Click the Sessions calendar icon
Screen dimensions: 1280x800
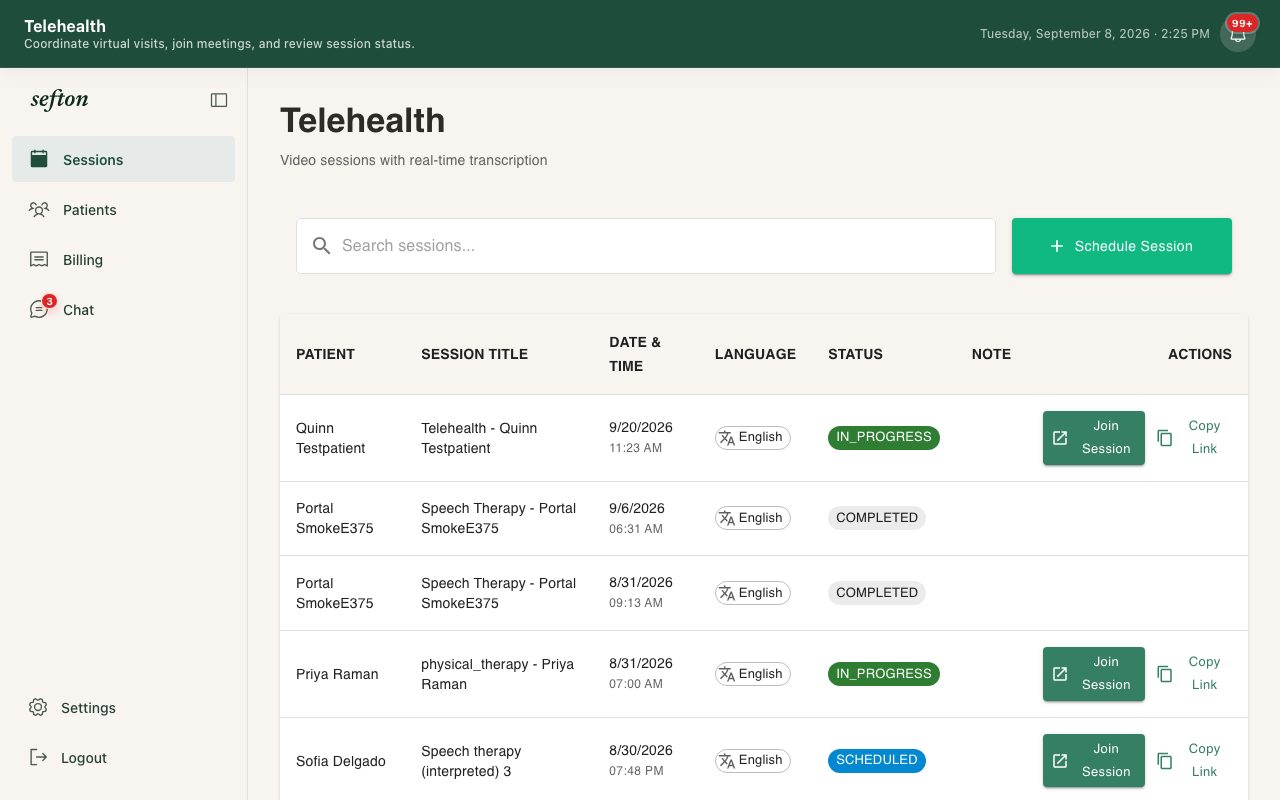39,159
